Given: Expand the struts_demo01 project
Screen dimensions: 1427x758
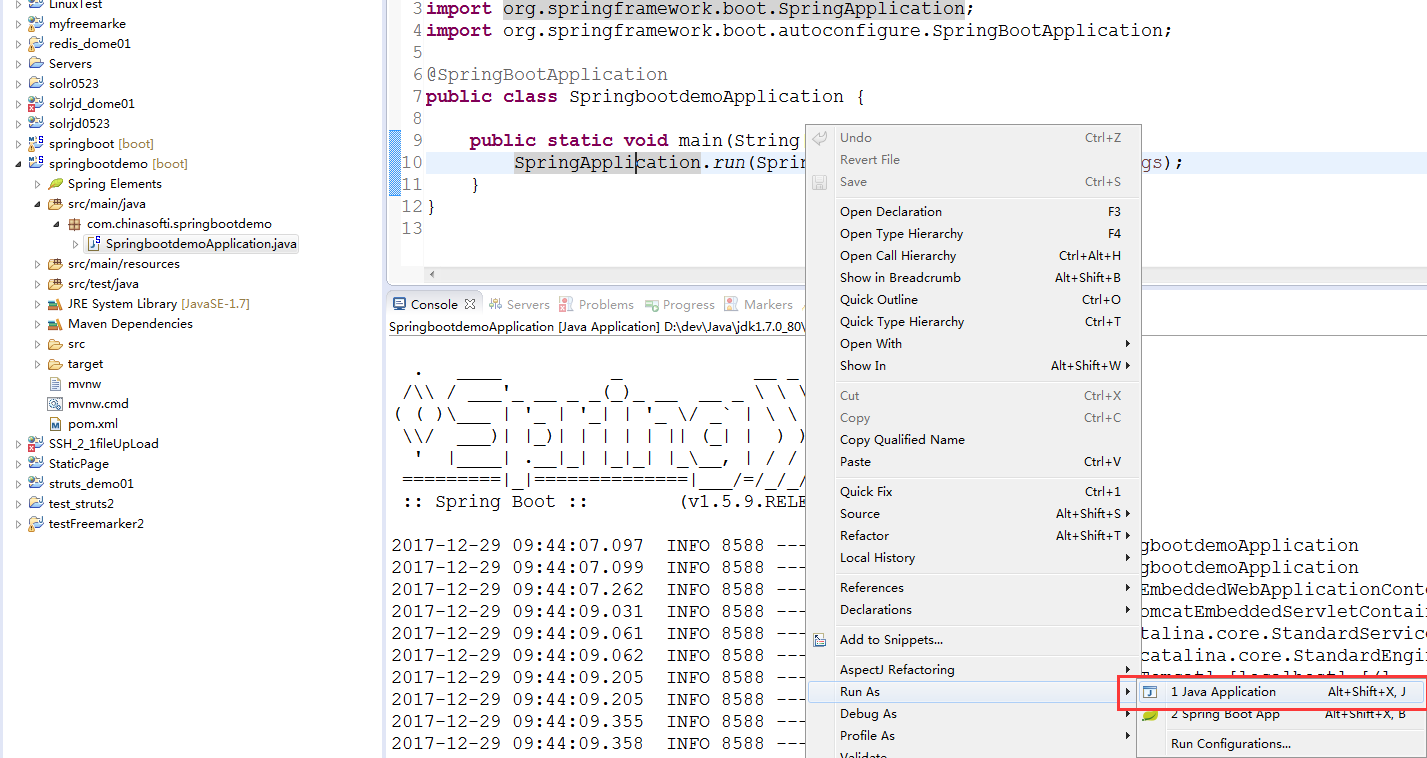Looking at the screenshot, I should (18, 484).
